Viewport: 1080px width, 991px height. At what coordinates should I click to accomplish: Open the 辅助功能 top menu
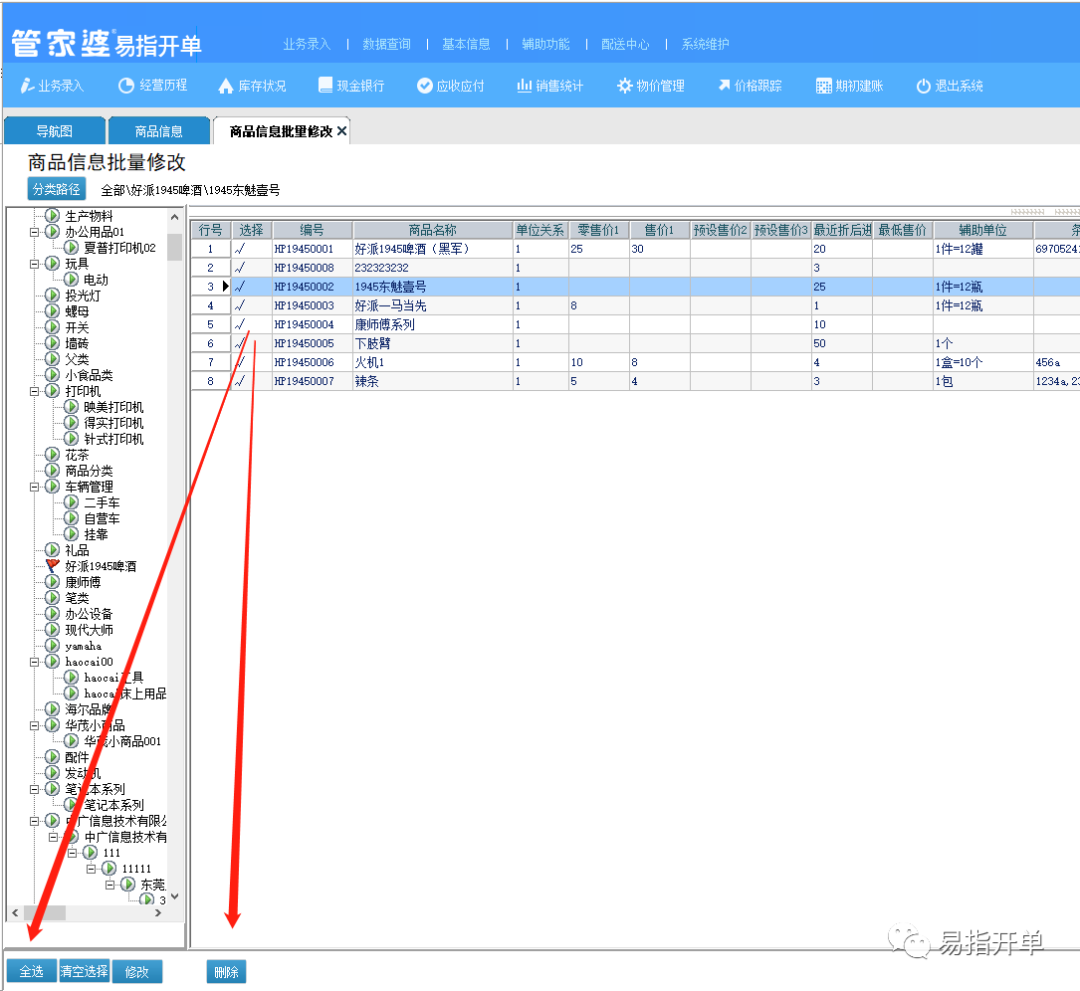point(546,44)
